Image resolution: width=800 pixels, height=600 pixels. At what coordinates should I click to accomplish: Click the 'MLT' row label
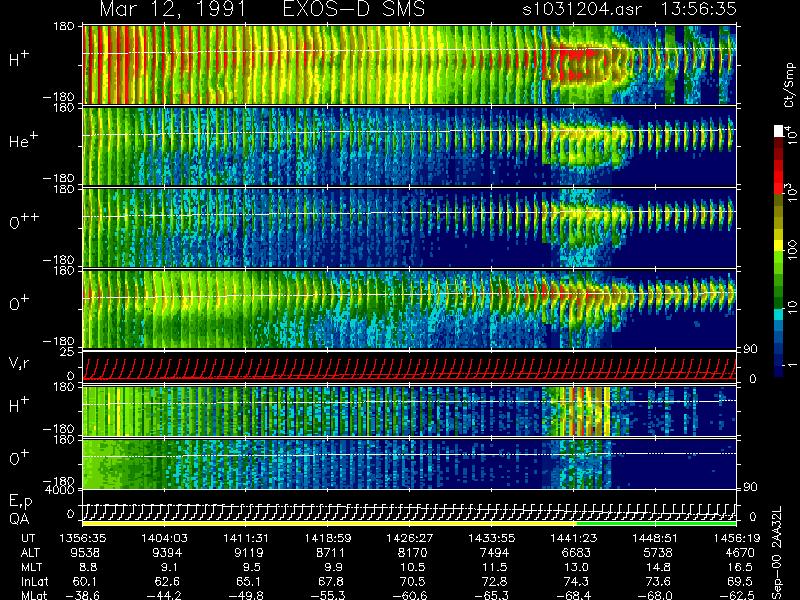pos(32,567)
